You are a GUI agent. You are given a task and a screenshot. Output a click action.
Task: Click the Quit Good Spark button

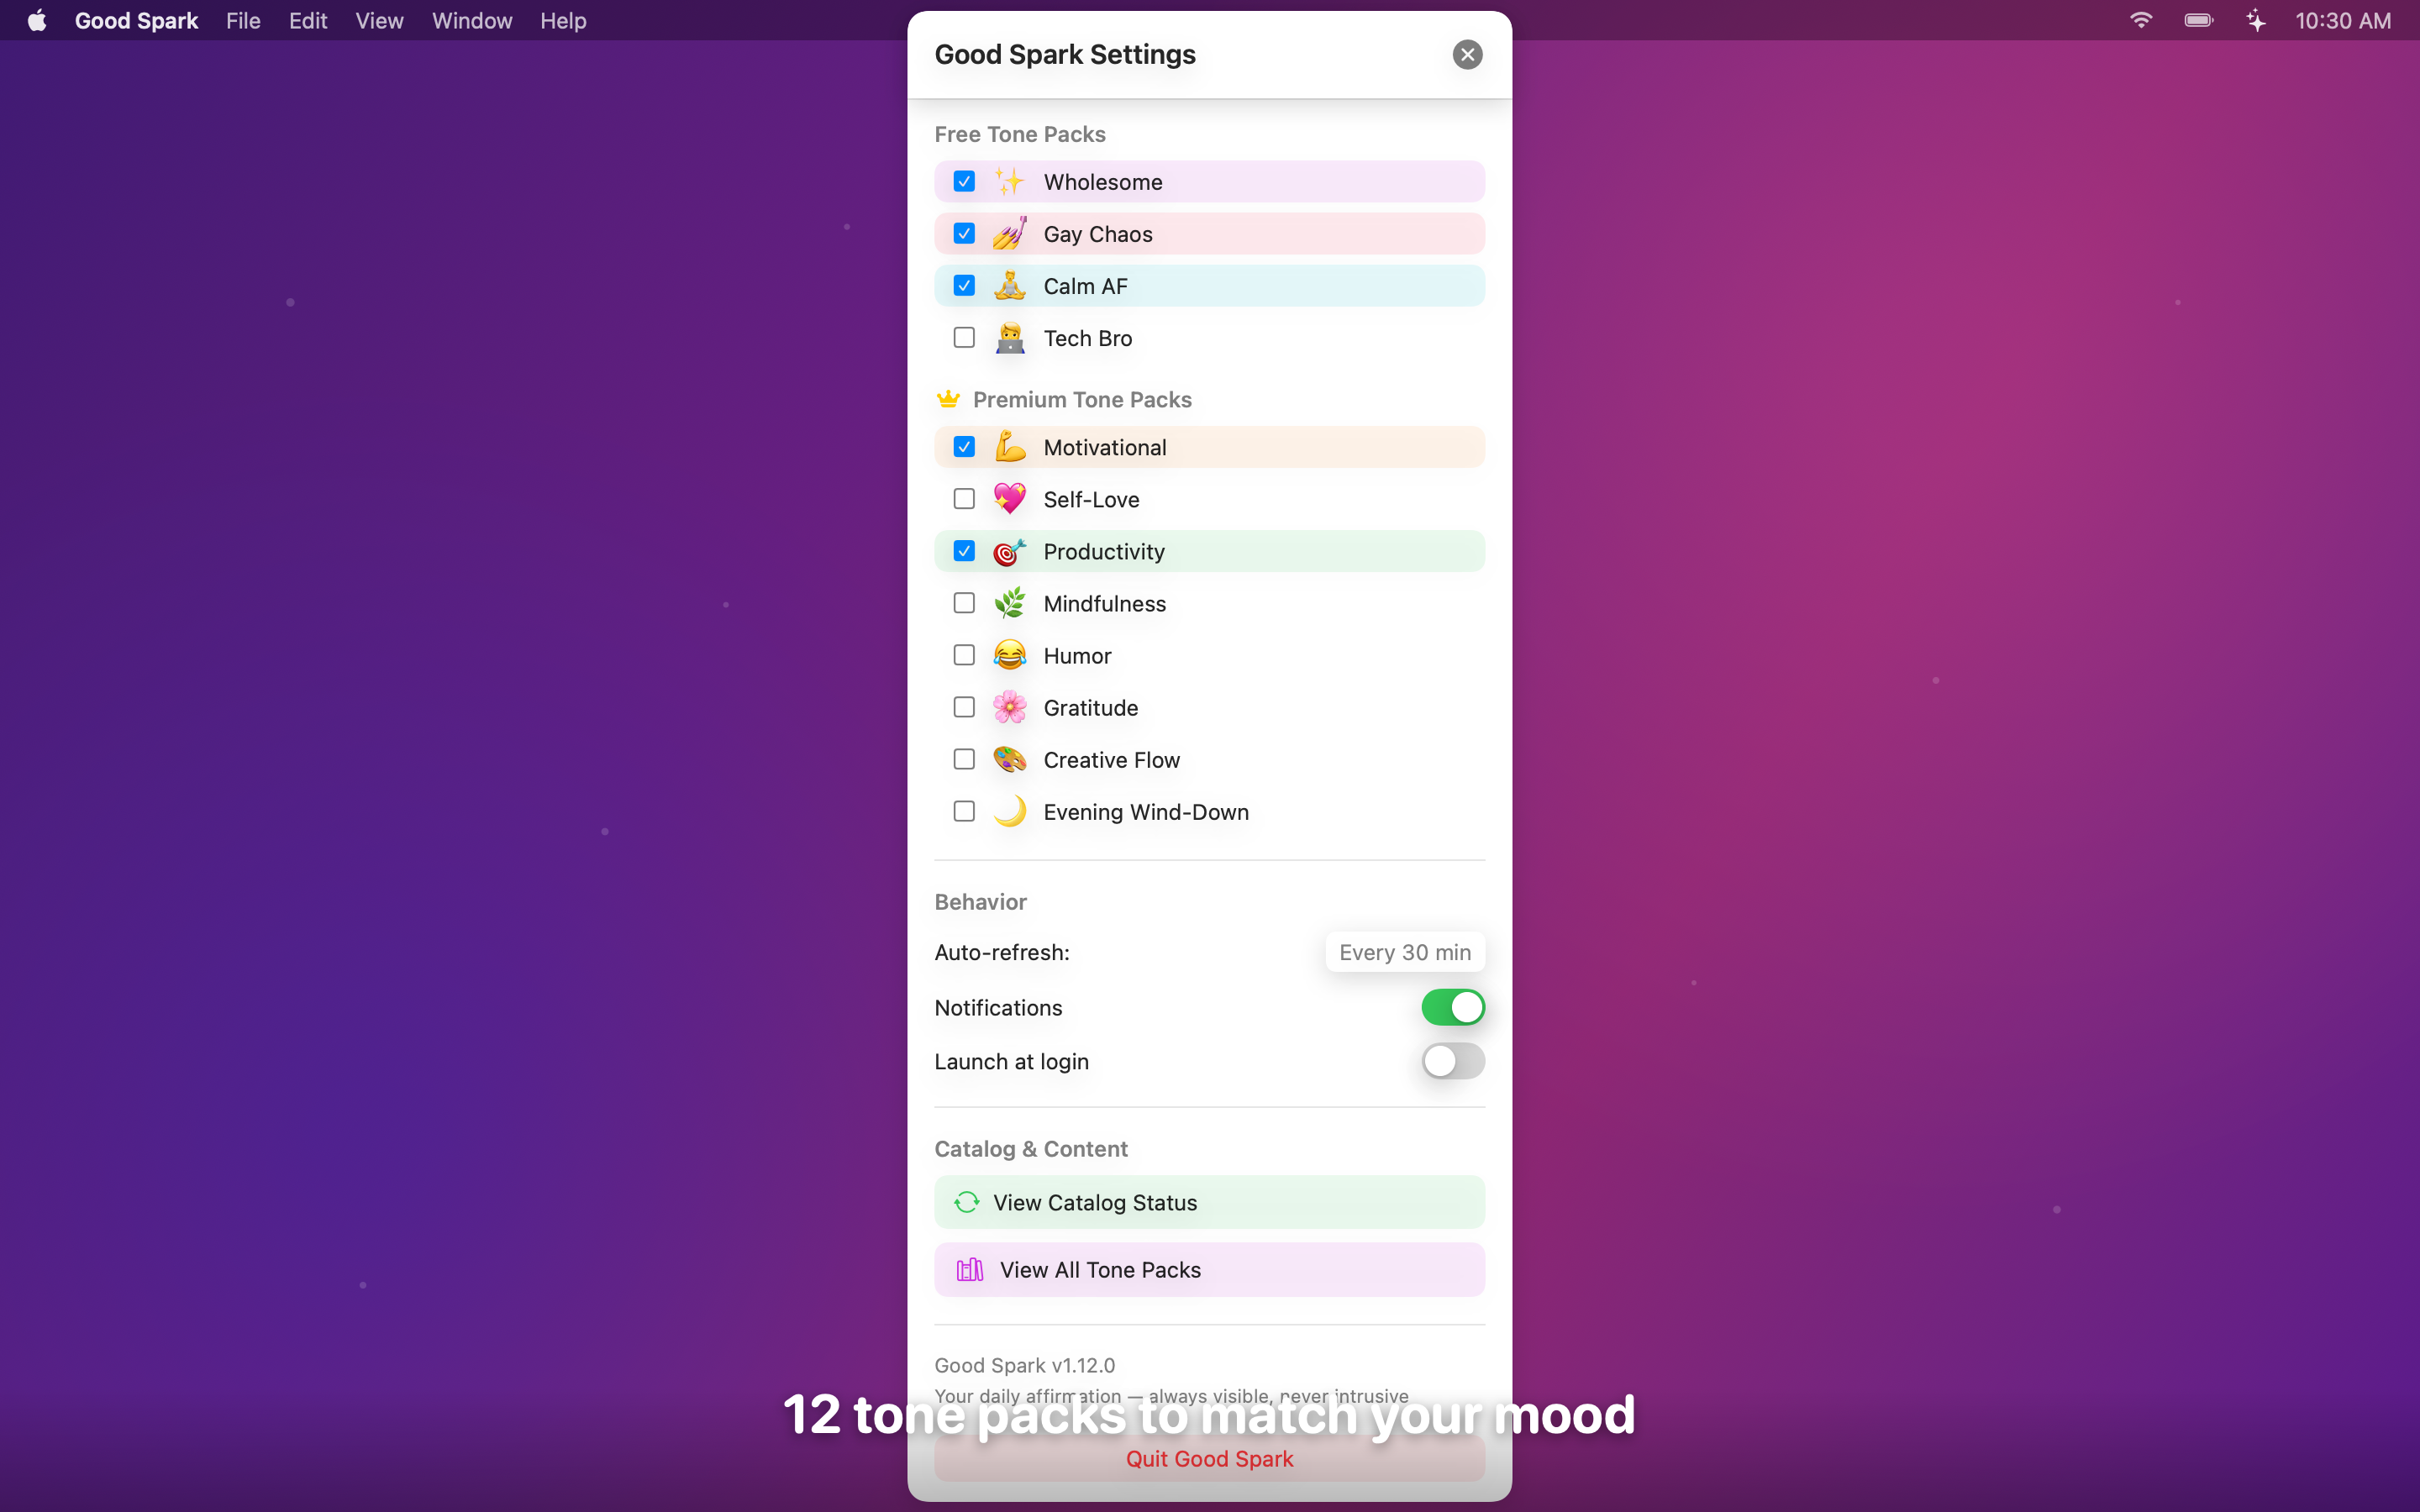click(1209, 1459)
